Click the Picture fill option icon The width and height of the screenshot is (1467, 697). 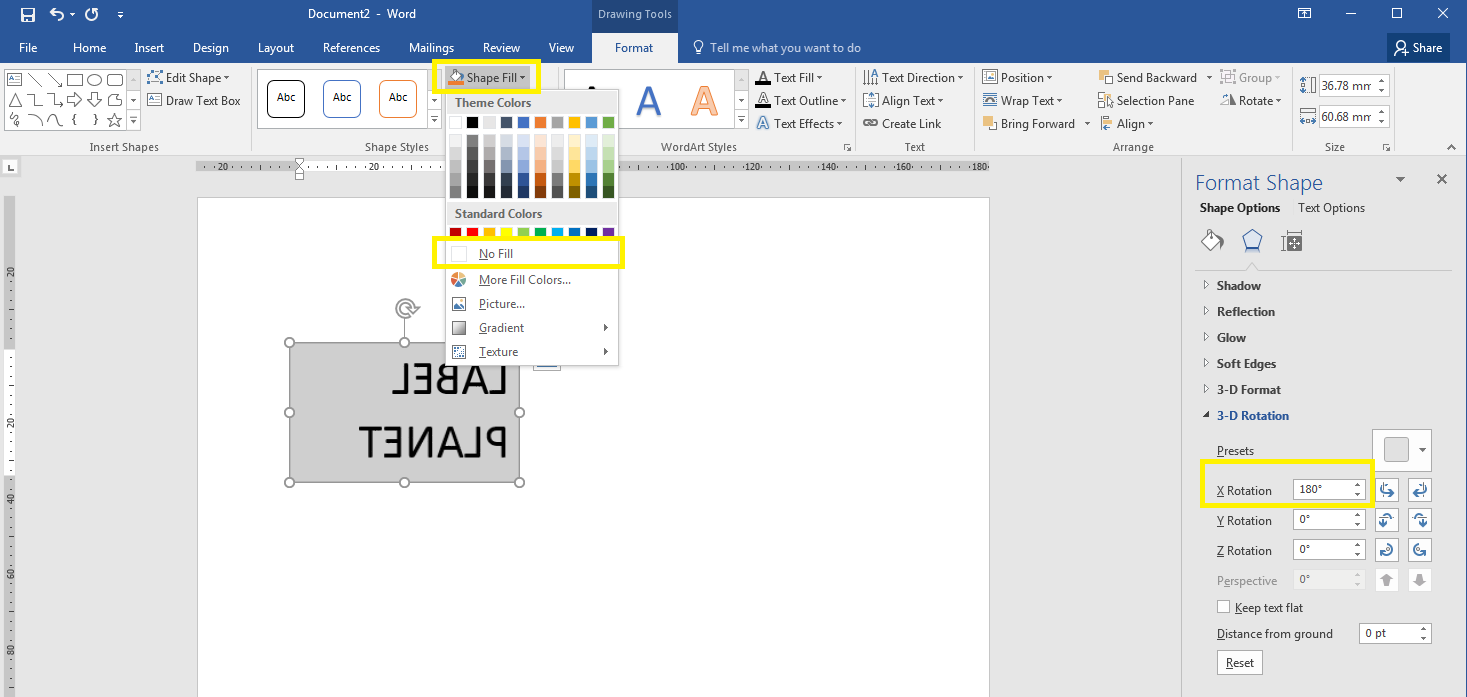point(459,304)
